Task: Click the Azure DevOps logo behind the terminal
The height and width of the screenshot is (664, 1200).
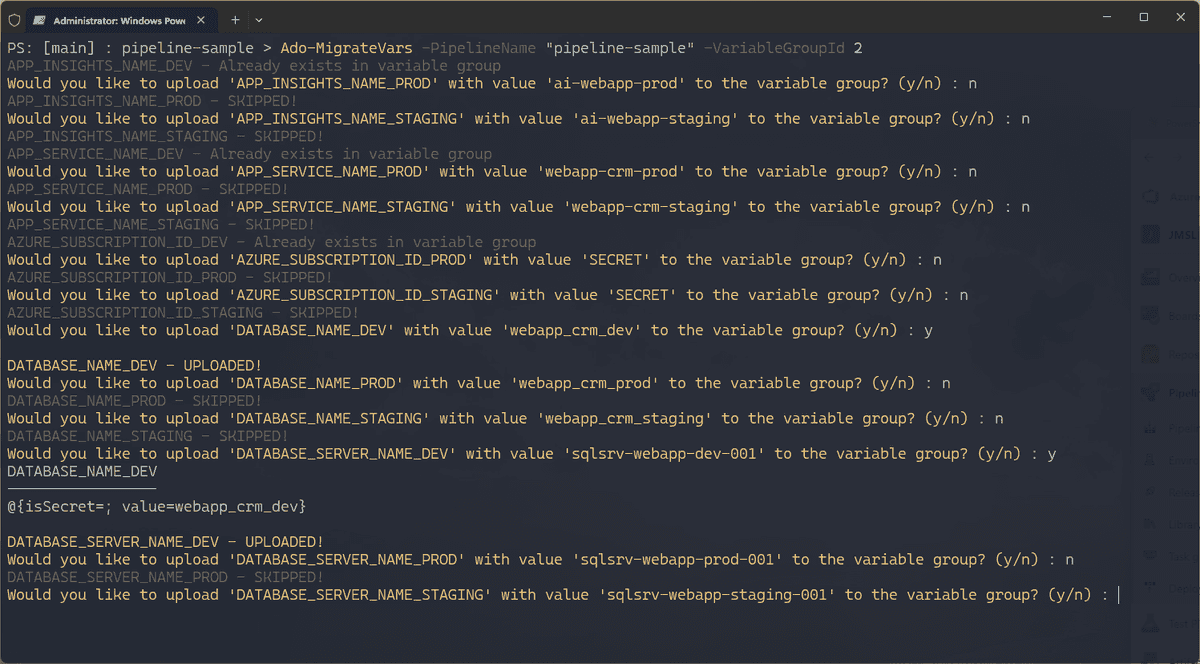Action: pos(1148,195)
